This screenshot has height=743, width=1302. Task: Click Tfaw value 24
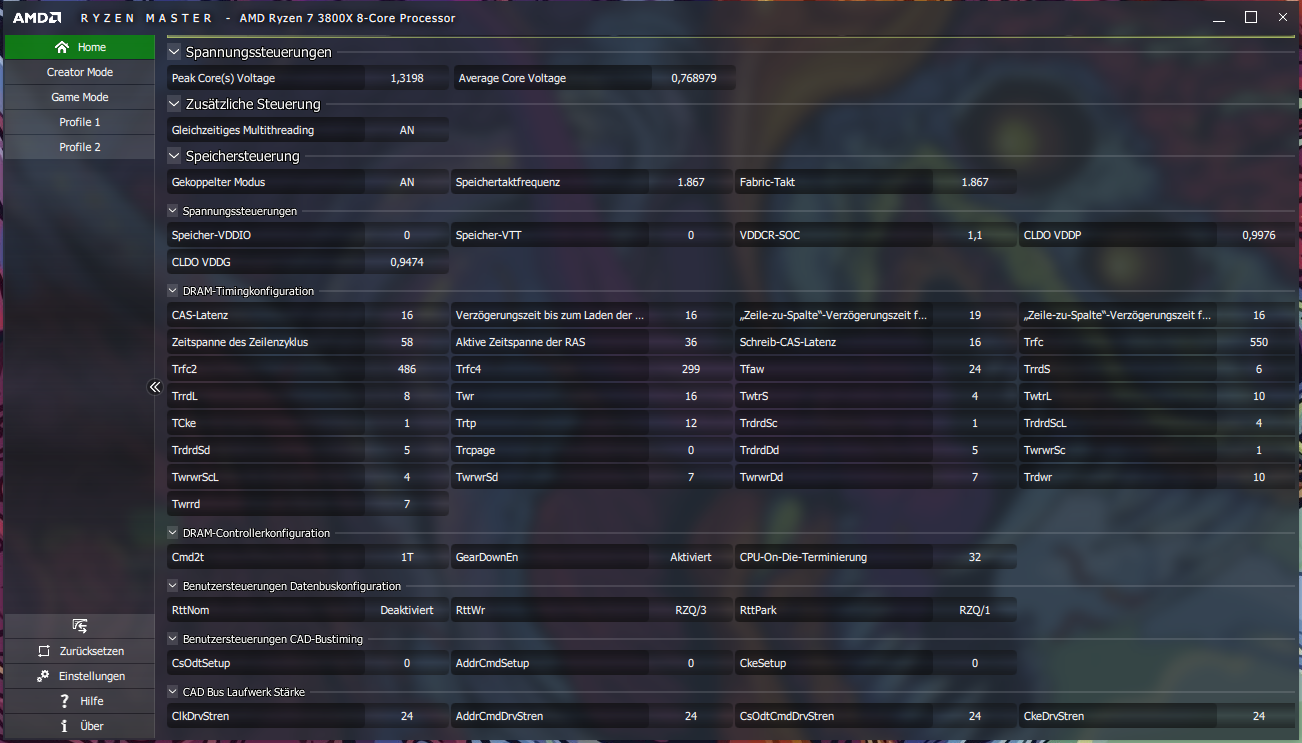(x=975, y=369)
